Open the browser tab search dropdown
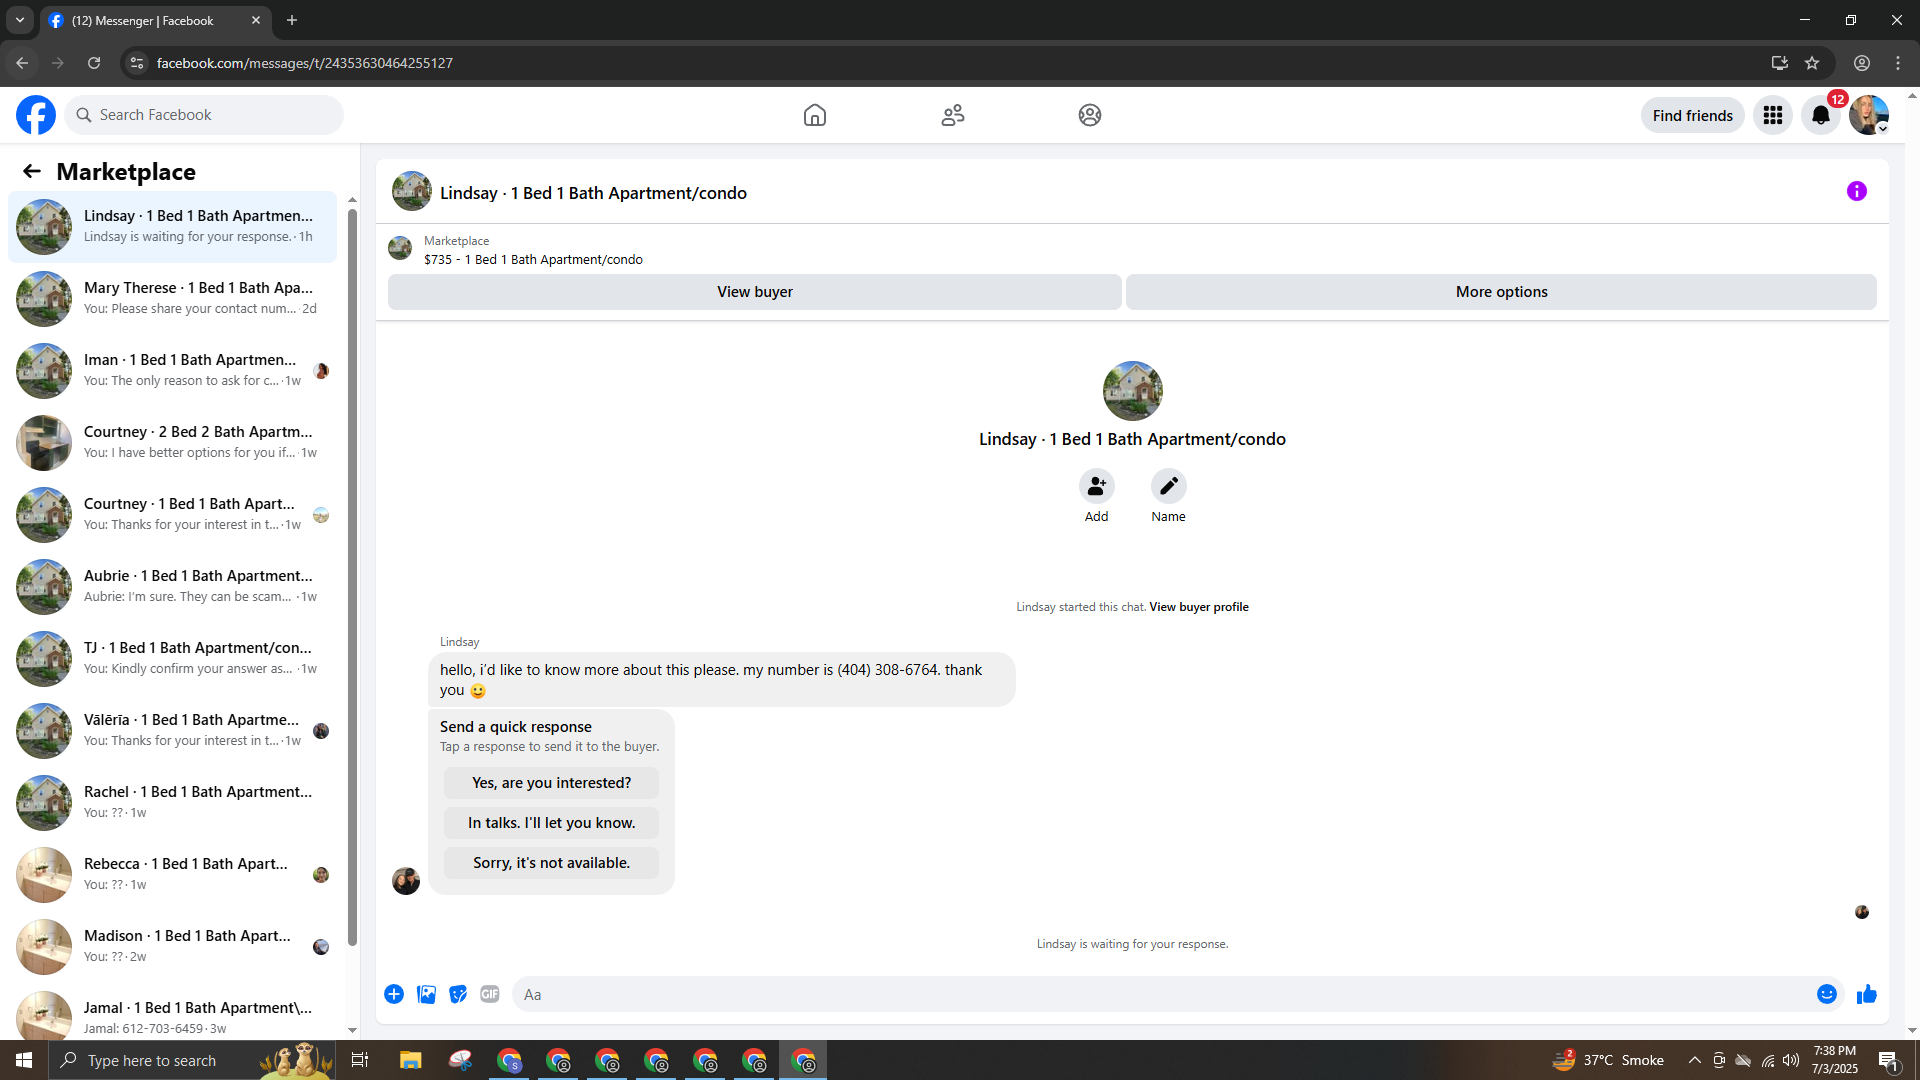This screenshot has height=1080, width=1920. [x=20, y=20]
